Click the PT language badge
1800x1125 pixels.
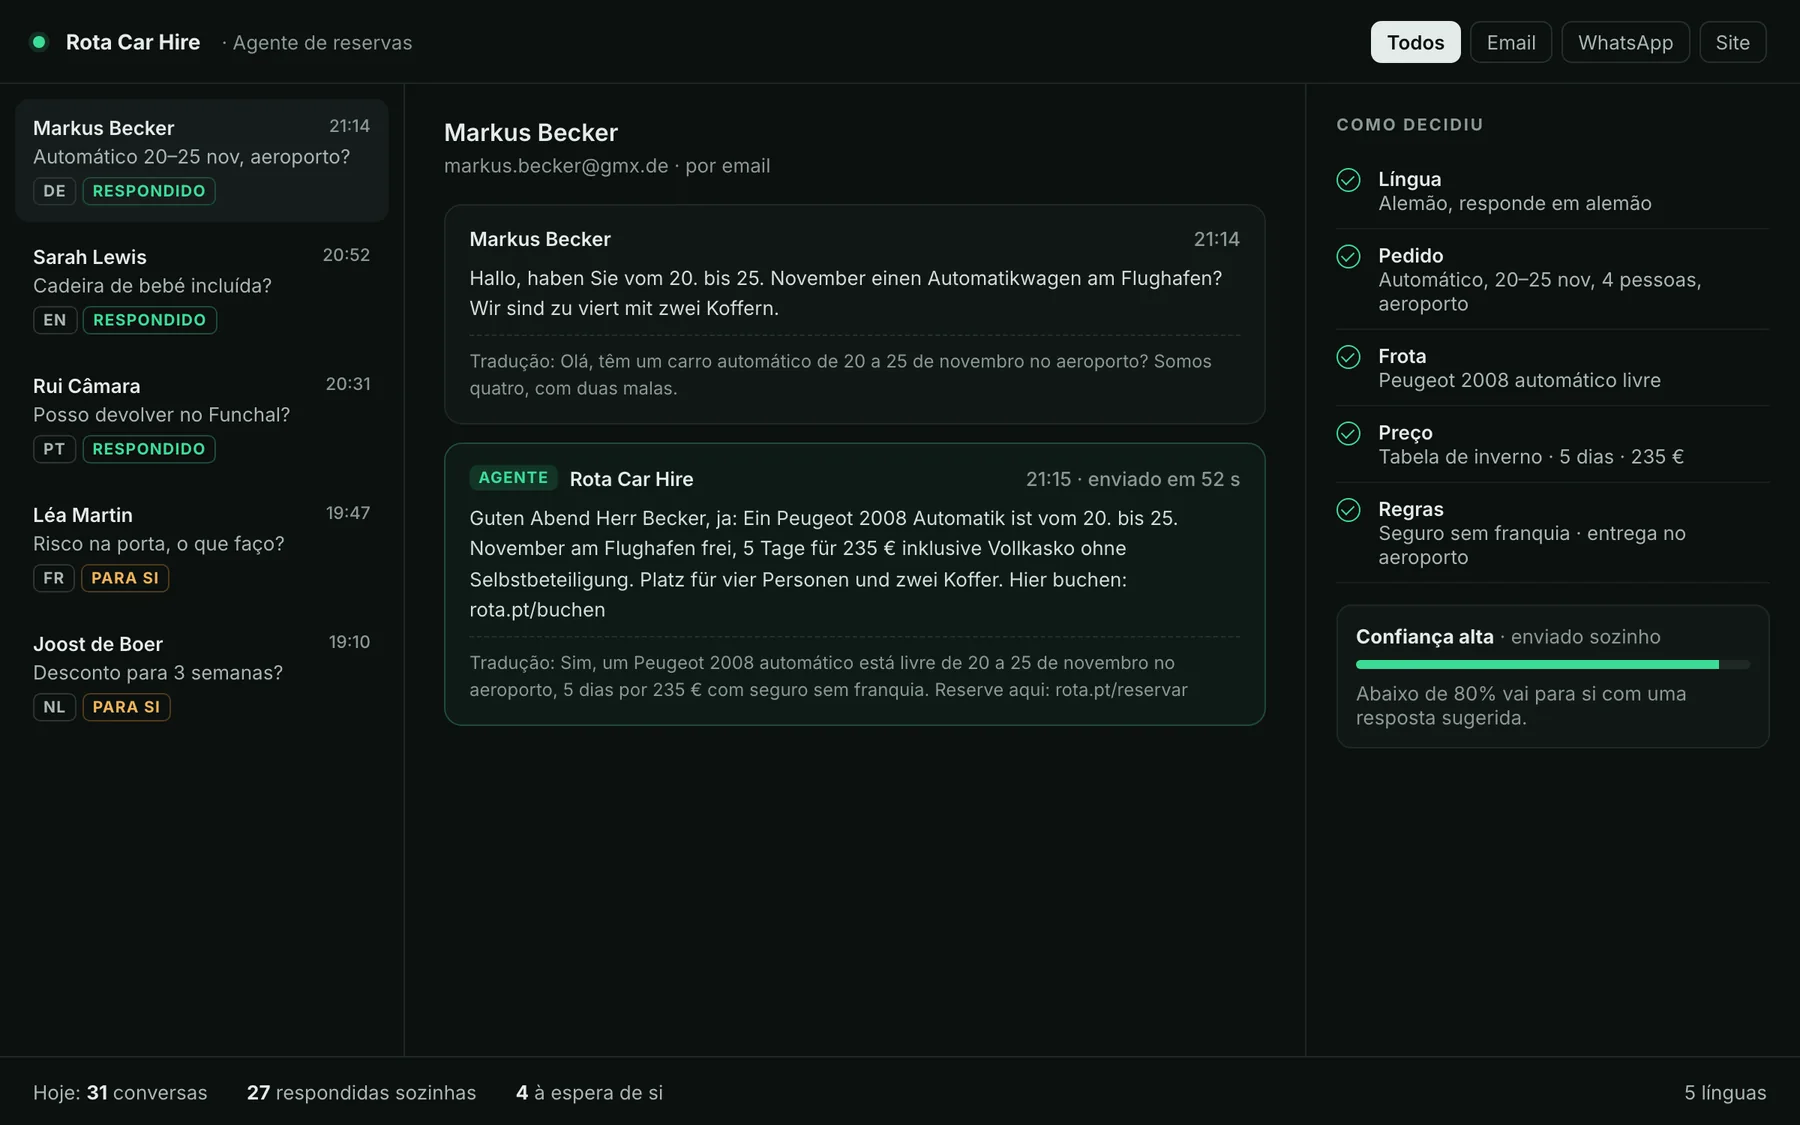point(54,449)
